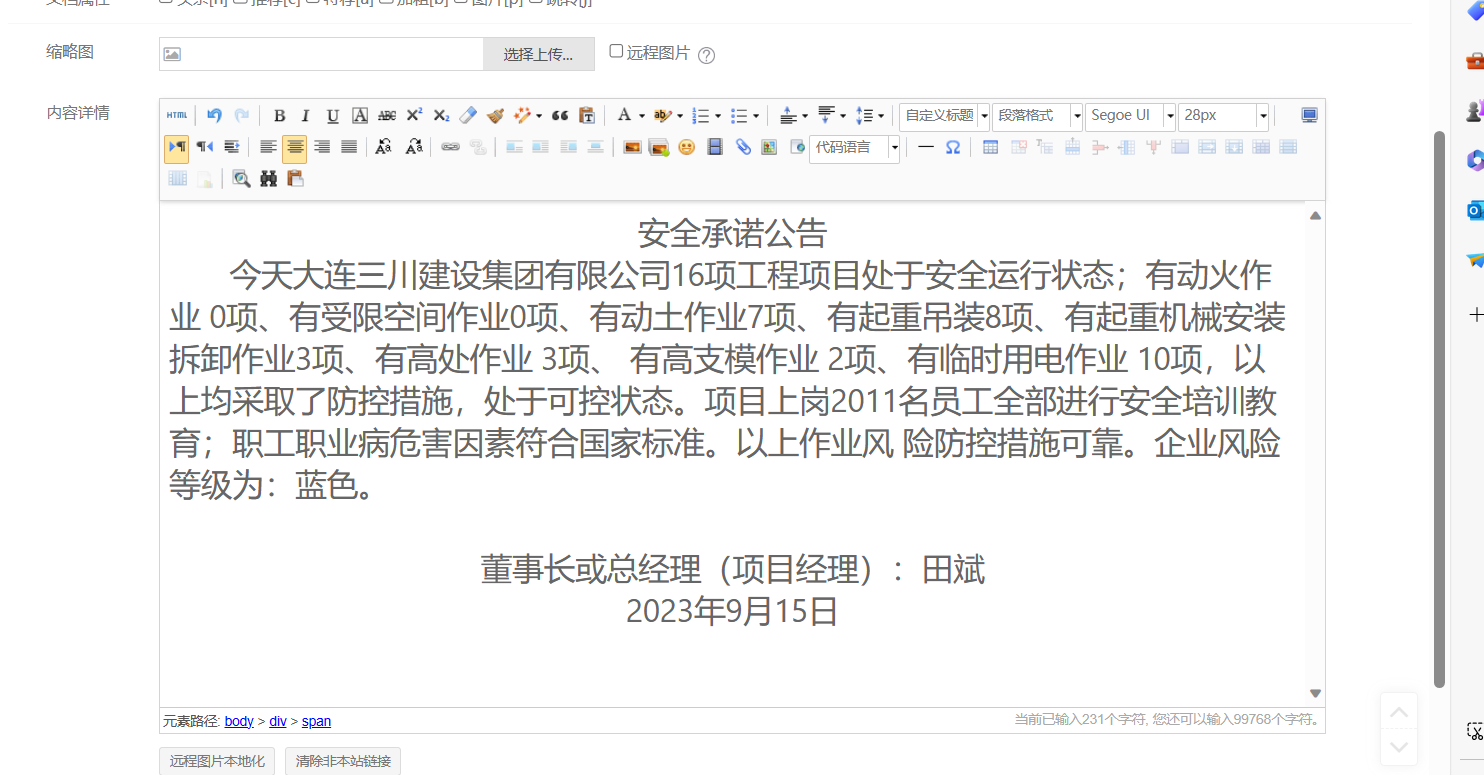
Task: Open the 自定义标题 dropdown
Action: [x=944, y=116]
